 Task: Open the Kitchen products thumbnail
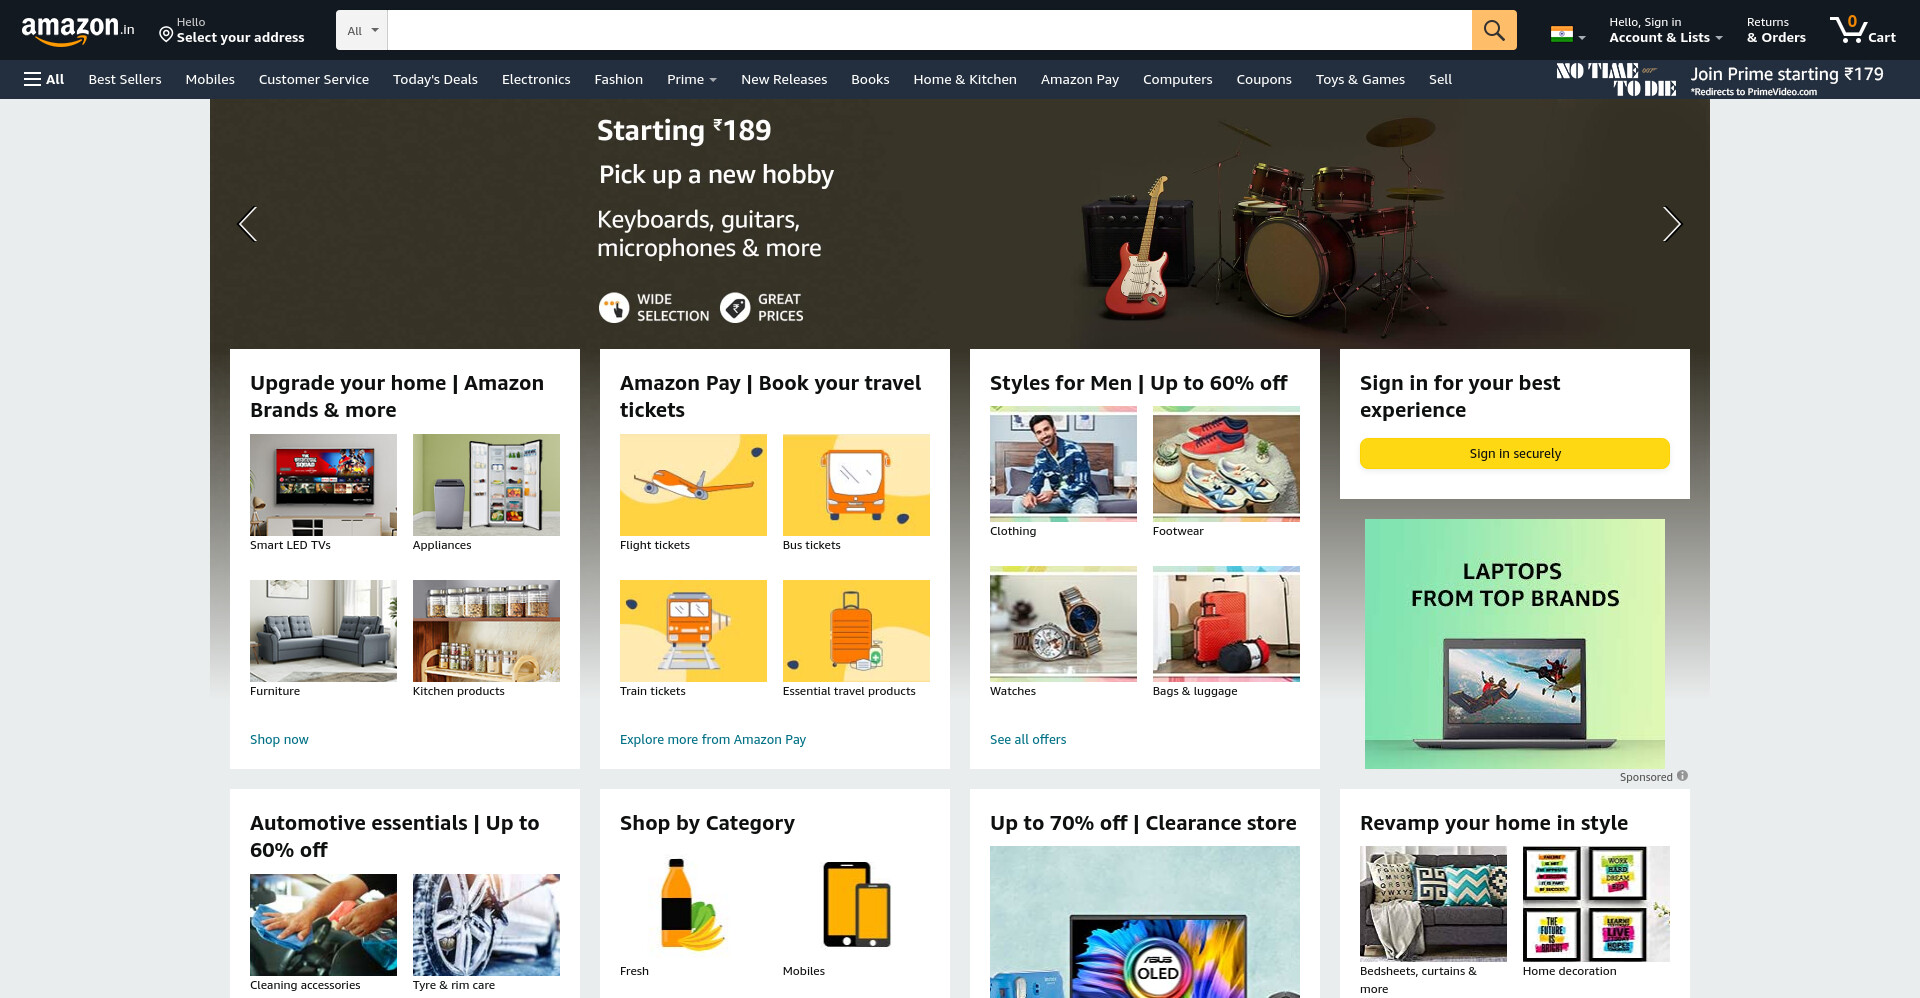(486, 631)
